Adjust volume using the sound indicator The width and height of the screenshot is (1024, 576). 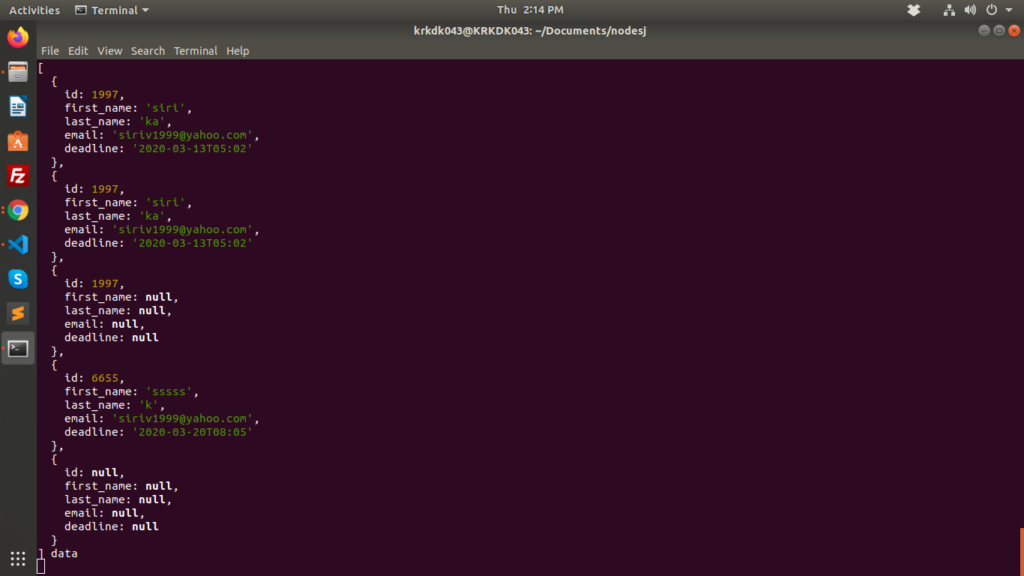click(x=970, y=10)
